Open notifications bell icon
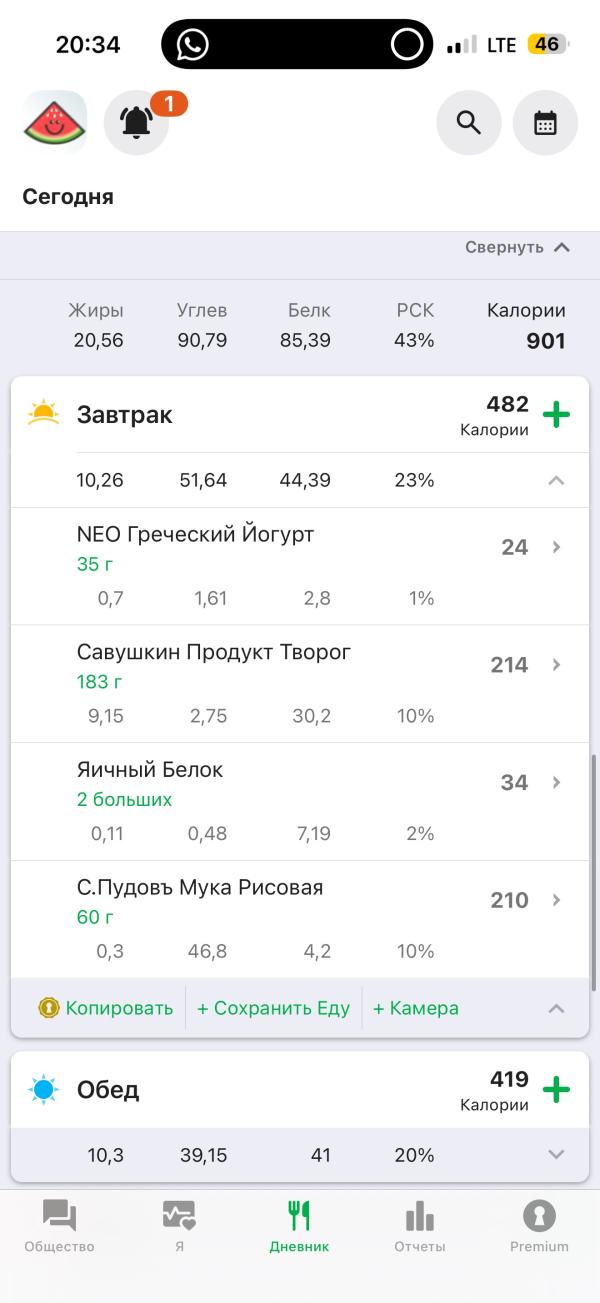This screenshot has width=600, height=1303. click(137, 123)
